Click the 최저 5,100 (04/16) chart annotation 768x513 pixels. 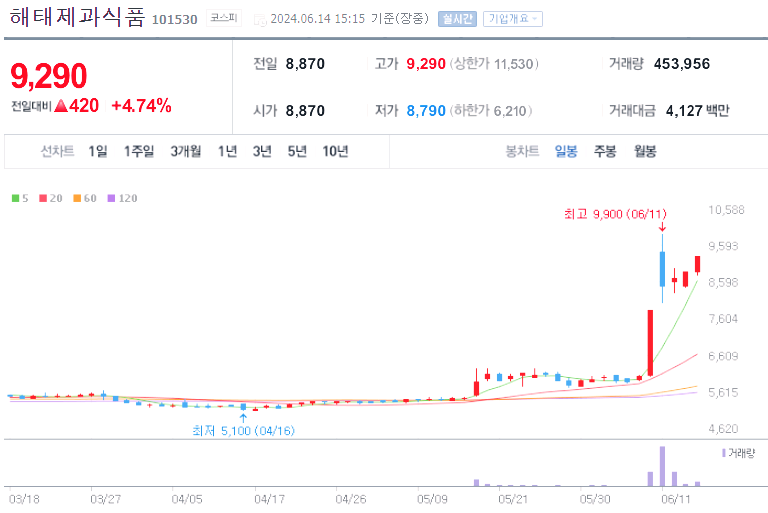tap(243, 431)
